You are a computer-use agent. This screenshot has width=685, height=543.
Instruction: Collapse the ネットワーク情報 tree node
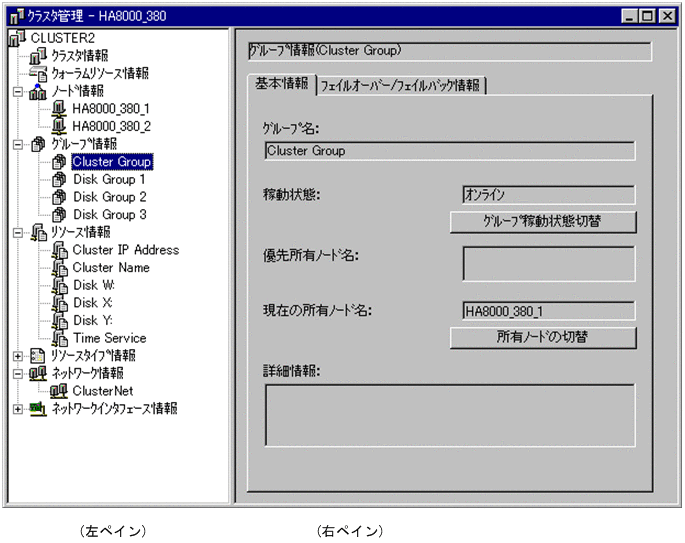(17, 374)
